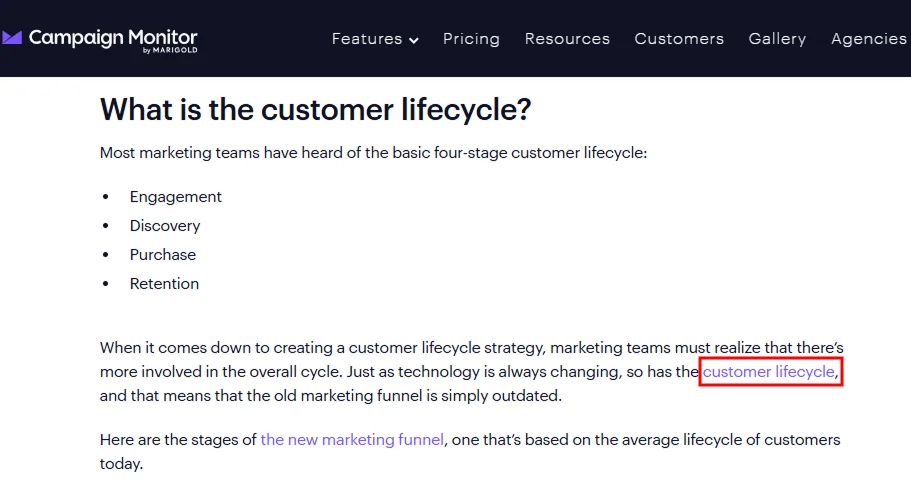Open the Gallery nav link

(777, 39)
